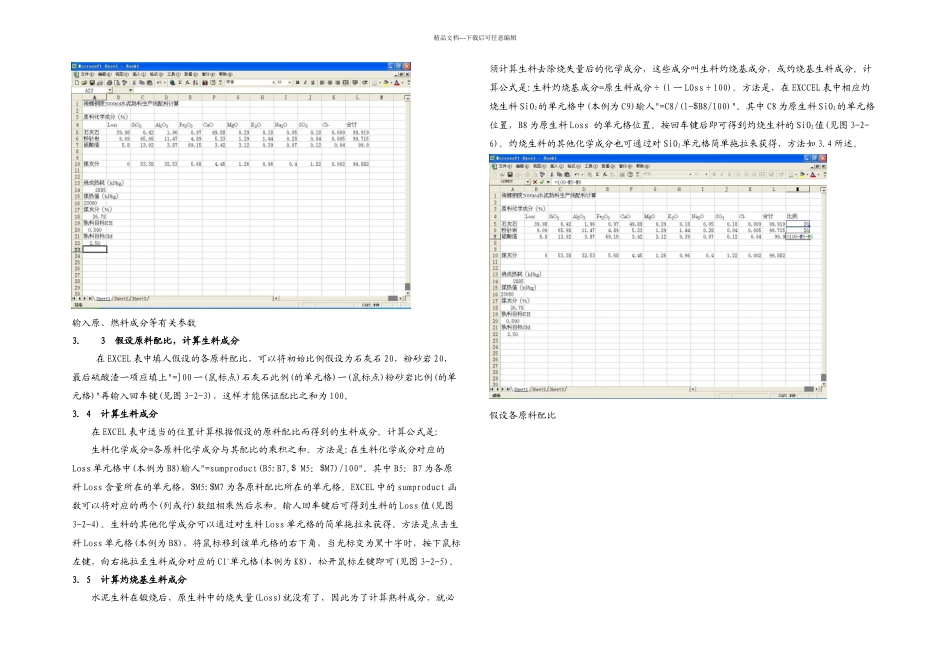
Task: Toggle Align Right in left Excel window toolbar
Action: tap(337, 82)
